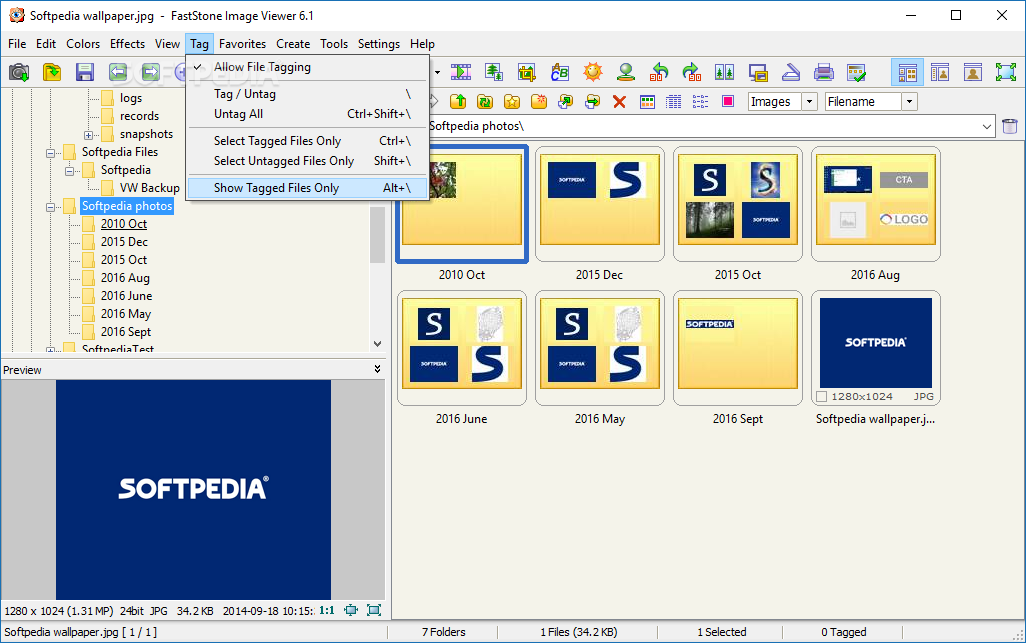Image resolution: width=1026 pixels, height=643 pixels.
Task: Select the 2016 Aug folder in tree
Action: [x=125, y=278]
